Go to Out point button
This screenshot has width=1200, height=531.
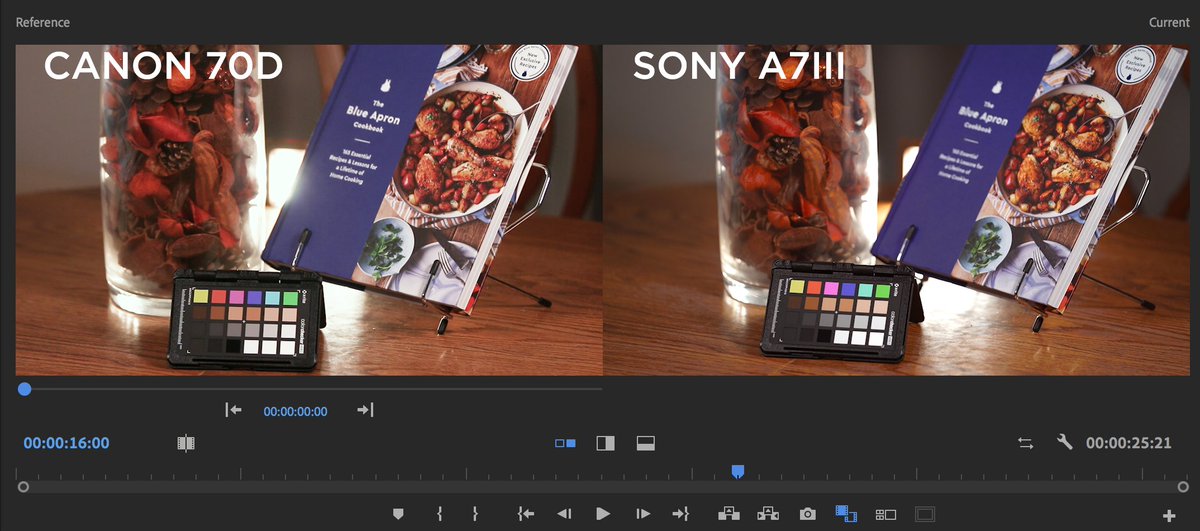pos(681,513)
